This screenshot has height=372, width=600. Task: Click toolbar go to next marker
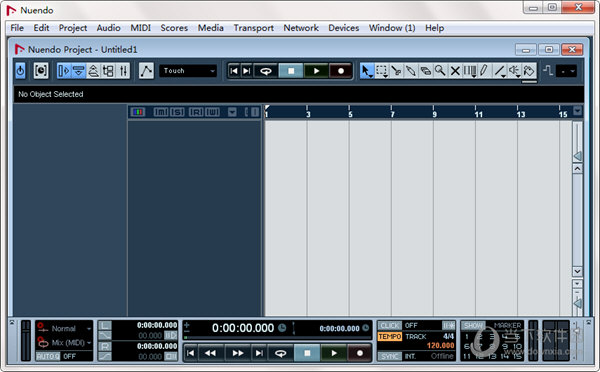[x=246, y=71]
